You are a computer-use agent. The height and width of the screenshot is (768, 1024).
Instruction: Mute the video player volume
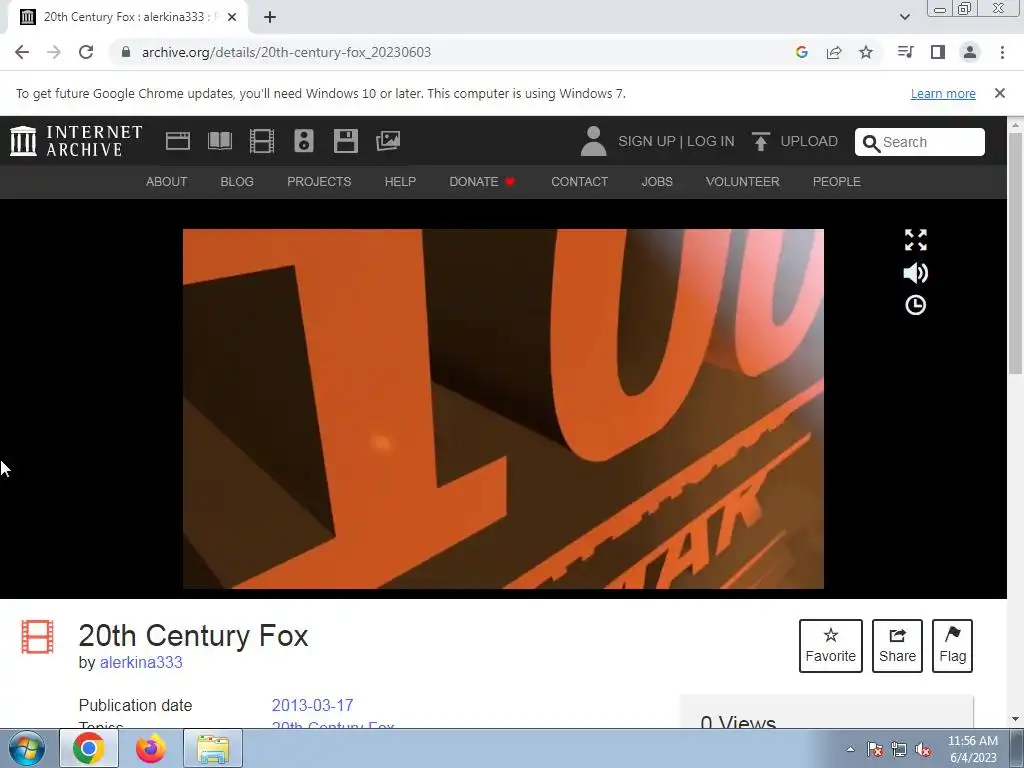pyautogui.click(x=916, y=273)
